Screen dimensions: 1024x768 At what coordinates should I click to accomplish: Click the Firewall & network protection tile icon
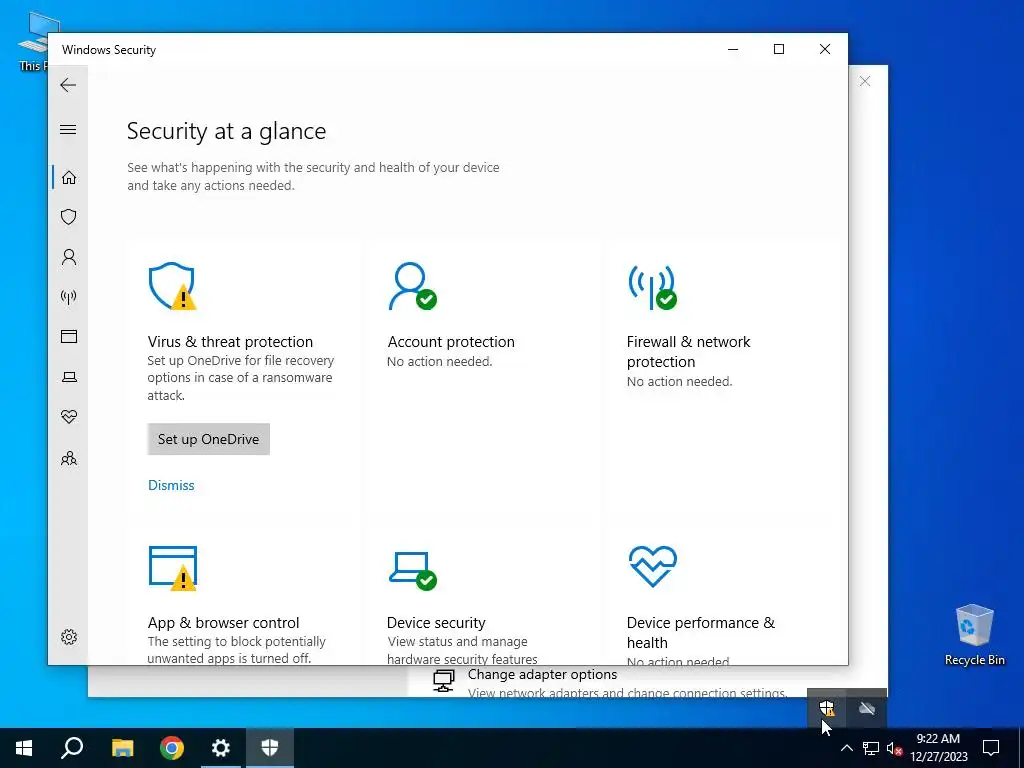(652, 287)
